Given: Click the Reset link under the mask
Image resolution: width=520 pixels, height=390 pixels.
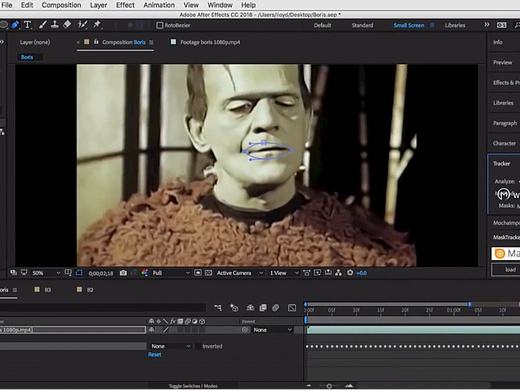Looking at the screenshot, I should (155, 355).
